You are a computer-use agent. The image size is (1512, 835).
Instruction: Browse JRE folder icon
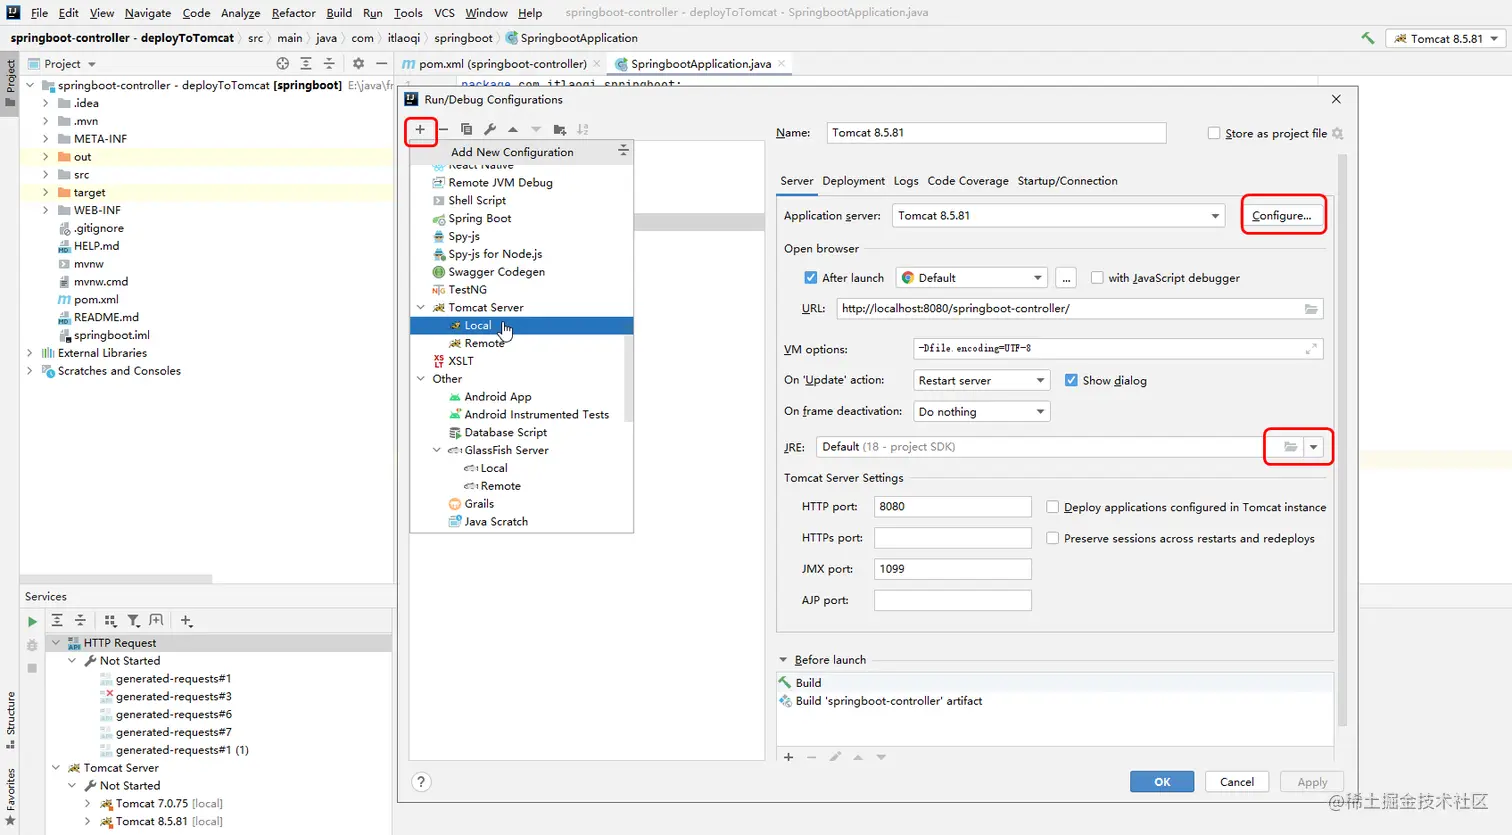1290,447
